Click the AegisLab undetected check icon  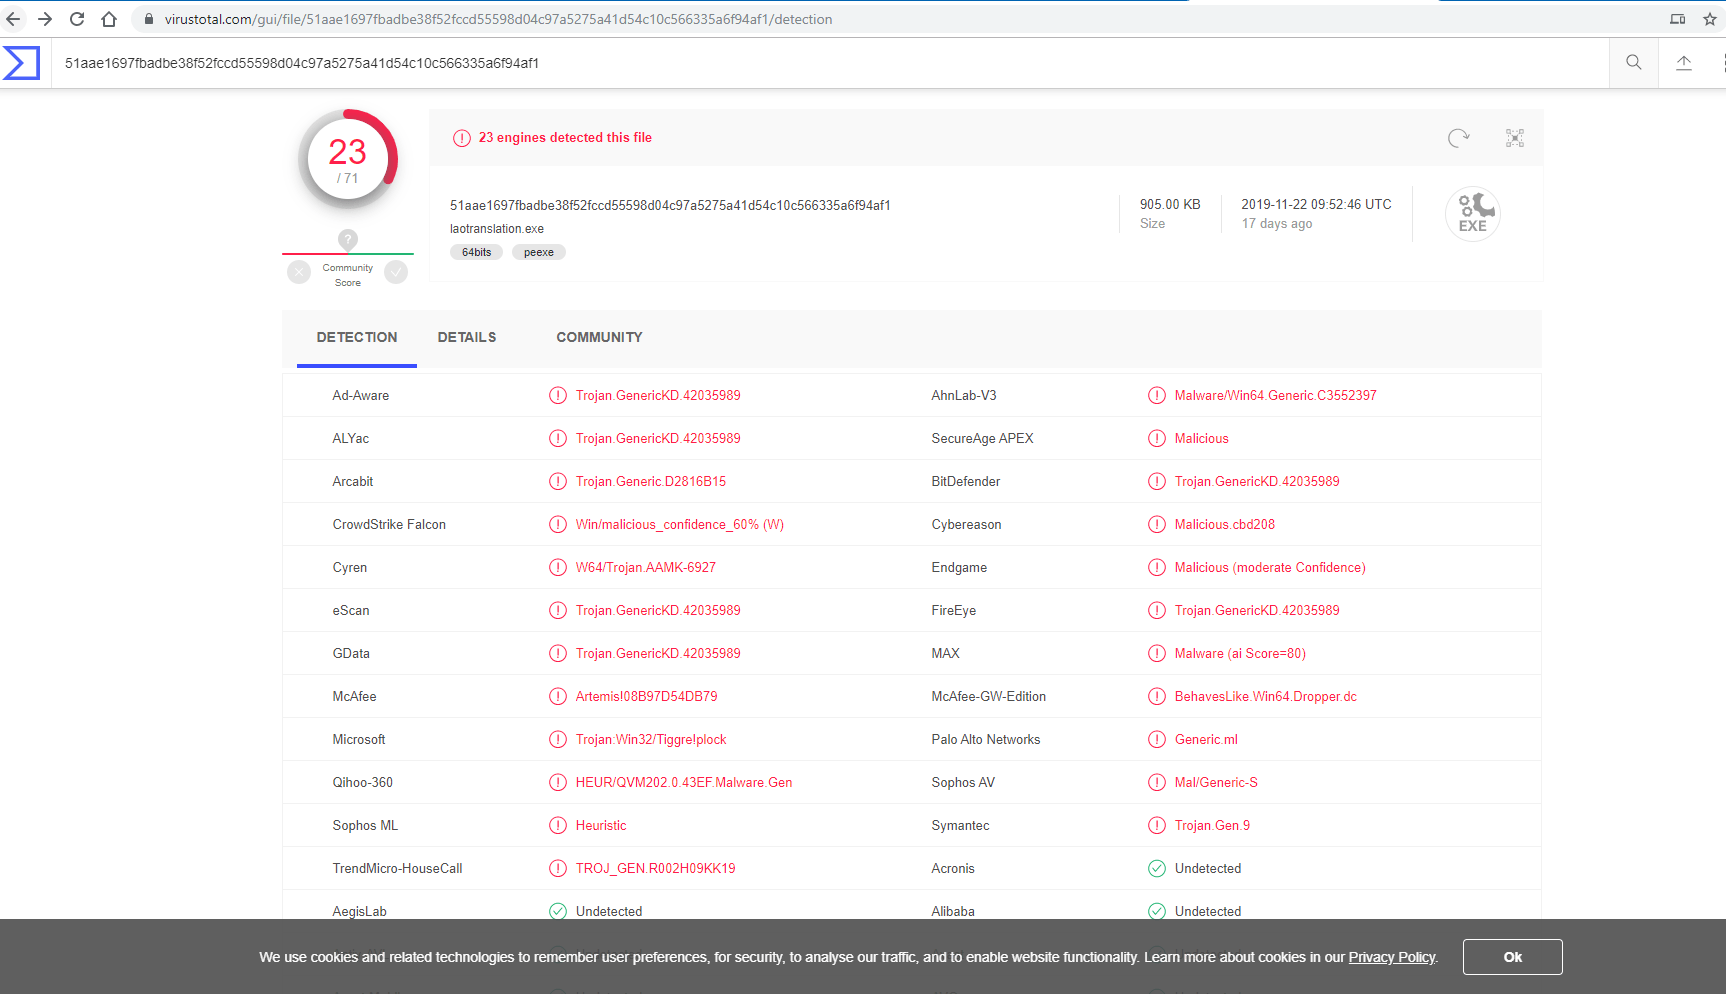(x=558, y=911)
